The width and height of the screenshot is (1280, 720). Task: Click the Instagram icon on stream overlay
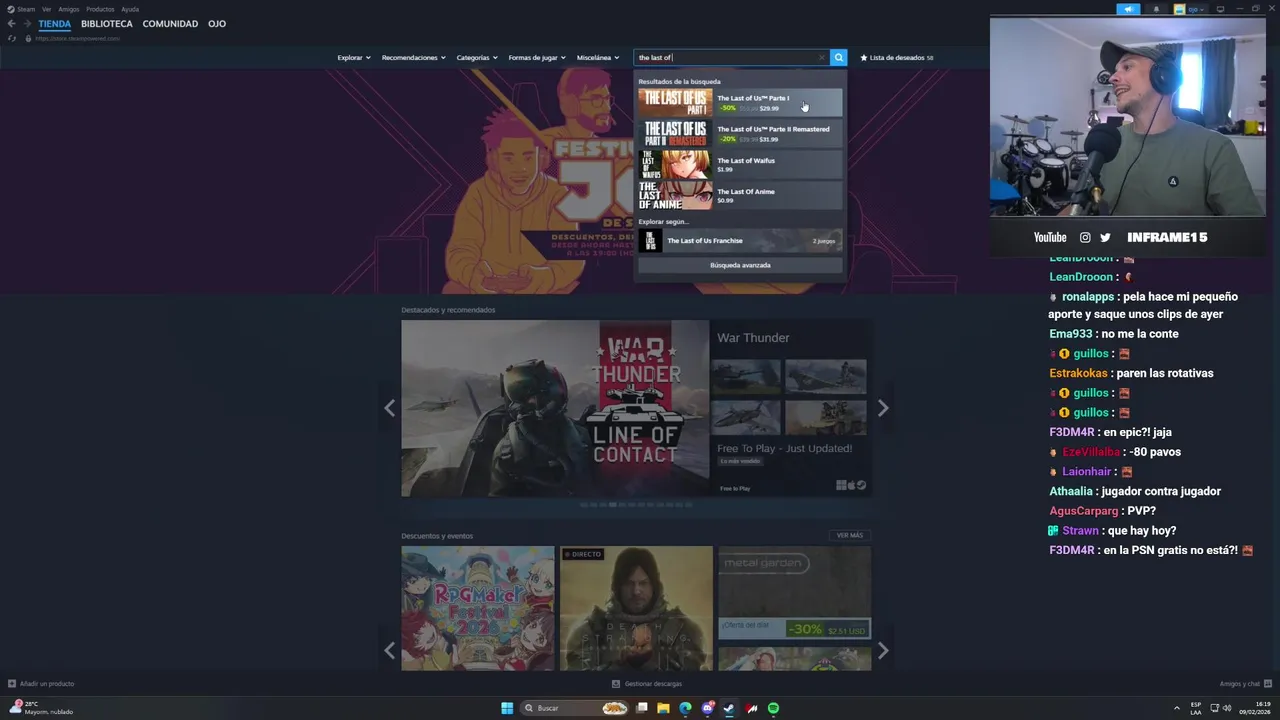[x=1085, y=237]
